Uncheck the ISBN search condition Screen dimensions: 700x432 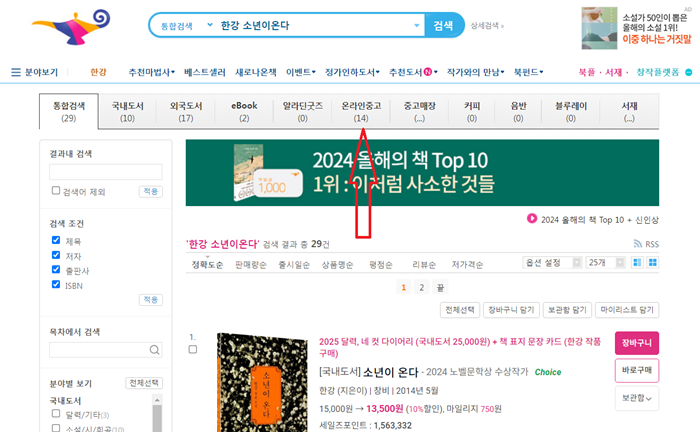(56, 284)
